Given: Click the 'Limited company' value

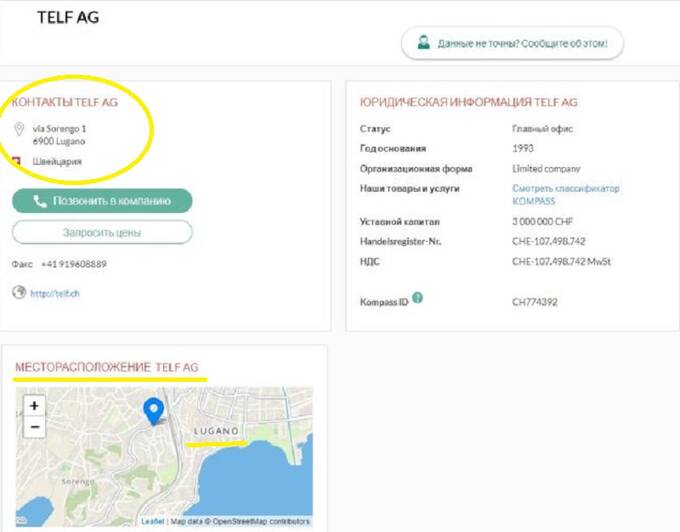Looking at the screenshot, I should pyautogui.click(x=546, y=169).
